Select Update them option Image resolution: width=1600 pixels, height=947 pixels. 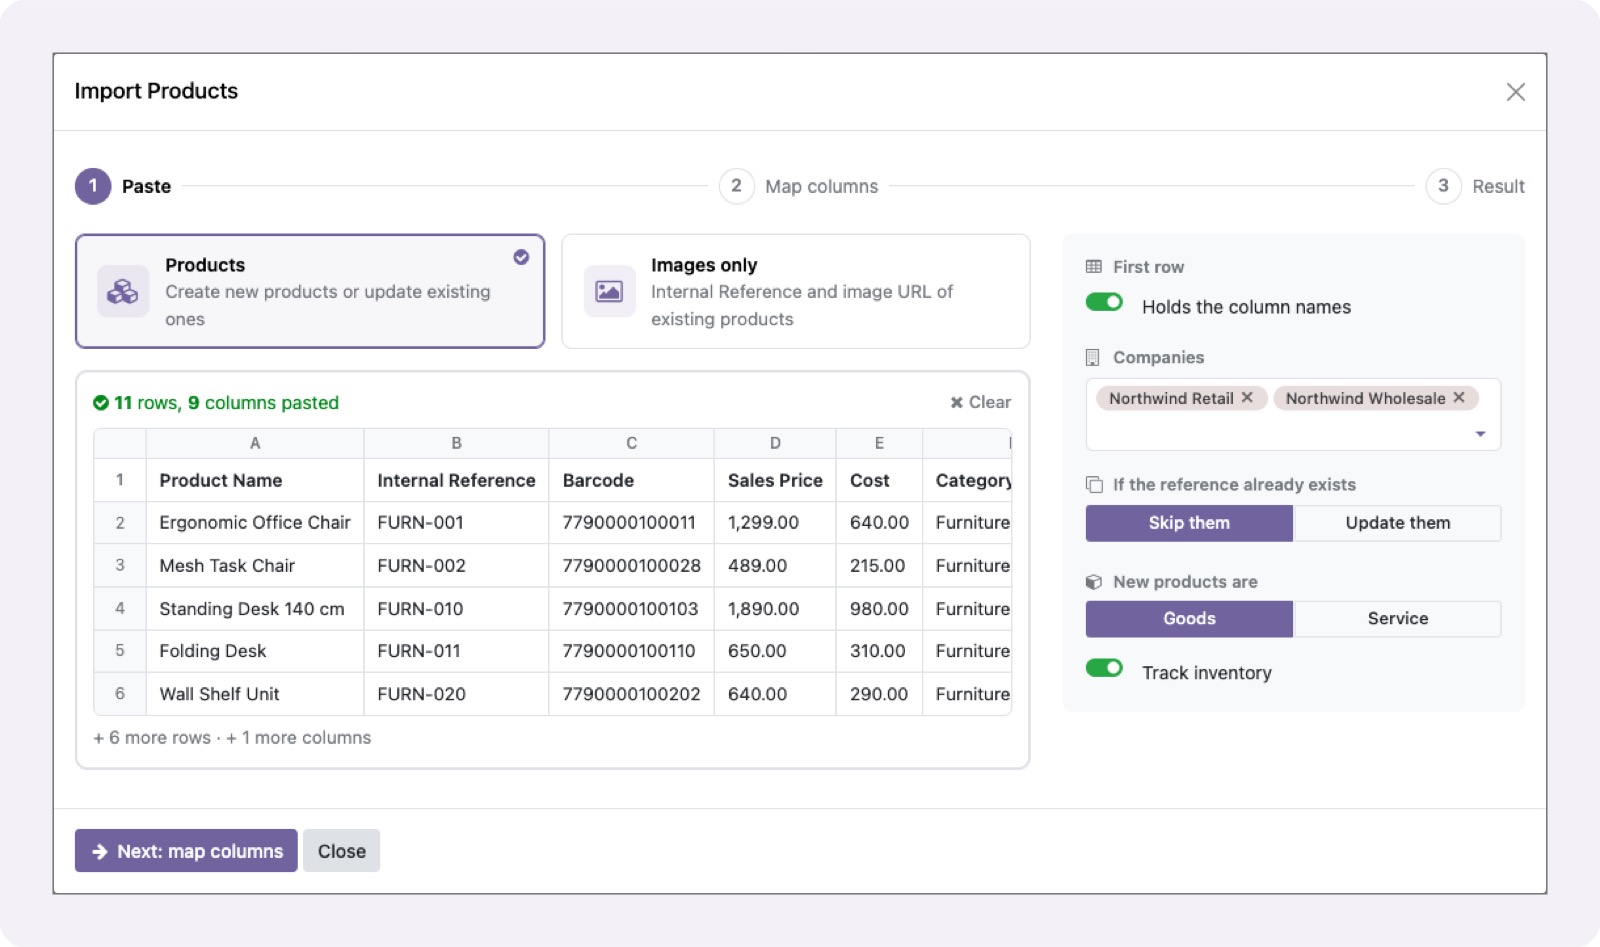point(1397,523)
